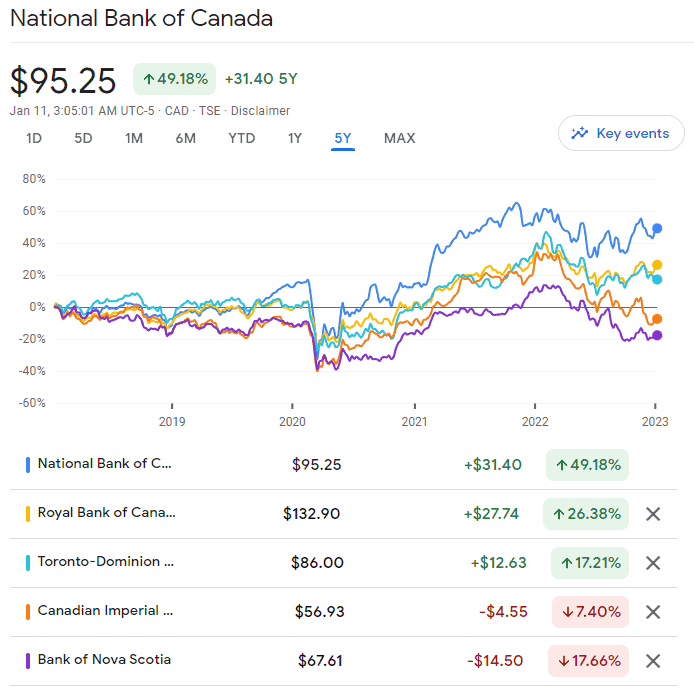Image resolution: width=694 pixels, height=698 pixels.
Task: Remove Toronto-Dominion comparison with X icon
Action: (653, 563)
